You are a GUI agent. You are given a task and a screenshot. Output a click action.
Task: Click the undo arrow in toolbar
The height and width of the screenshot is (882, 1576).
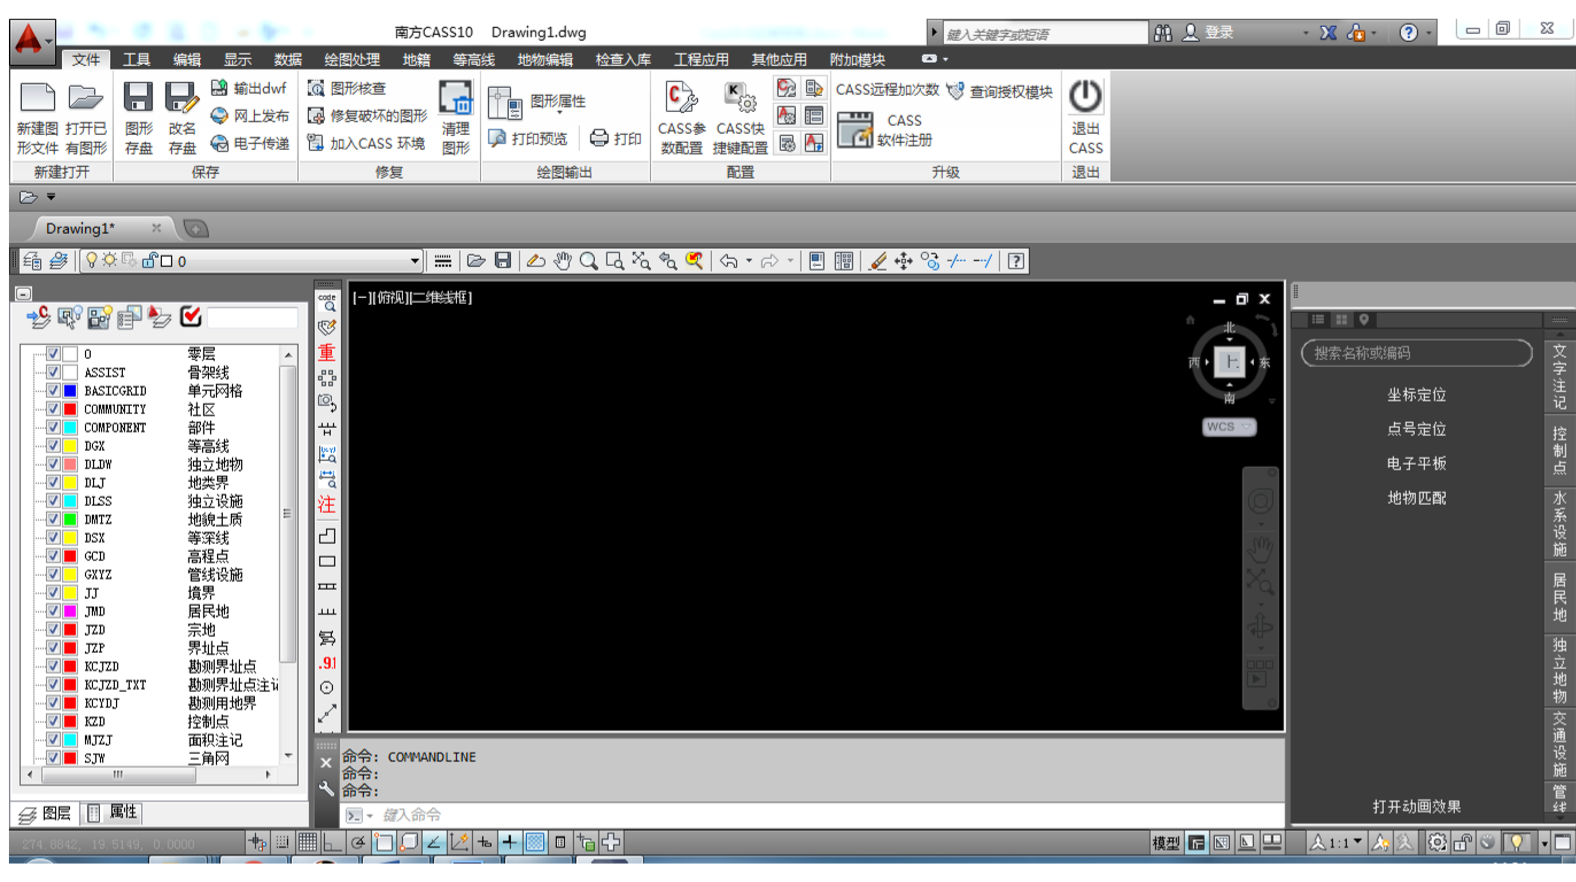729,261
